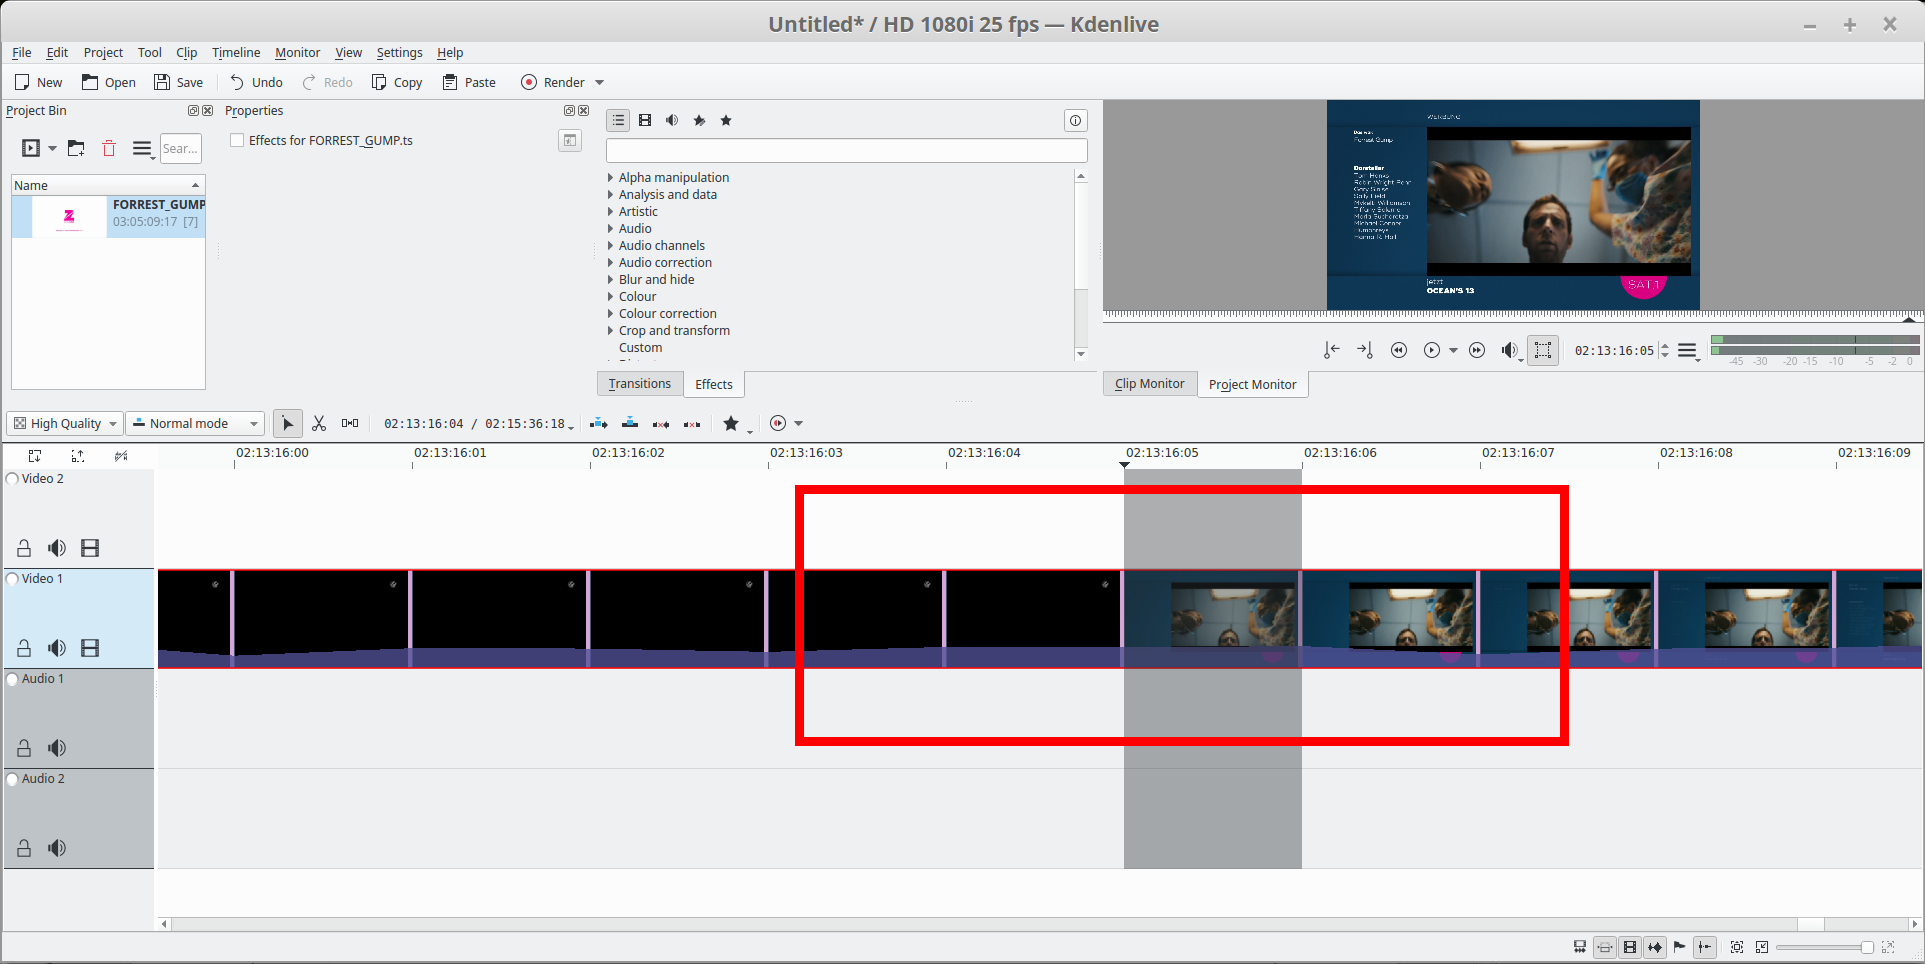Mute the Audio 2 track
Viewport: 1925px width, 964px height.
[57, 848]
